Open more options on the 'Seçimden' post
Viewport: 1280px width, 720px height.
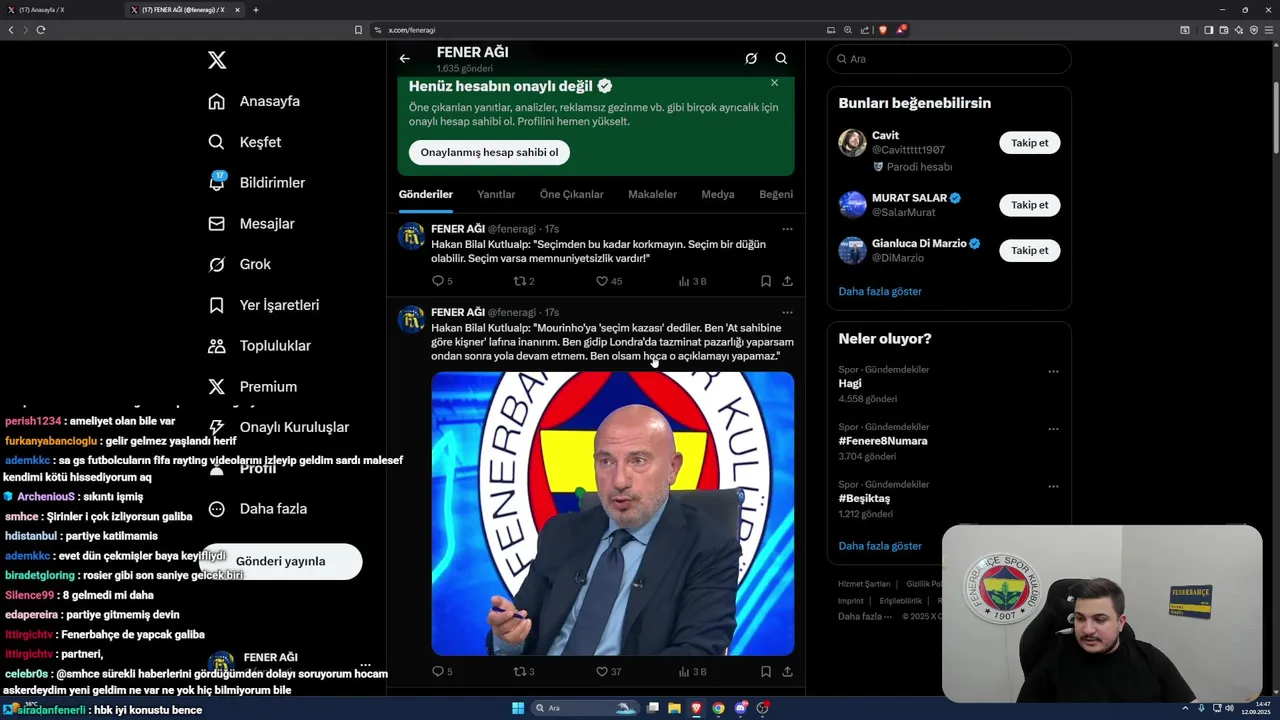(x=787, y=229)
